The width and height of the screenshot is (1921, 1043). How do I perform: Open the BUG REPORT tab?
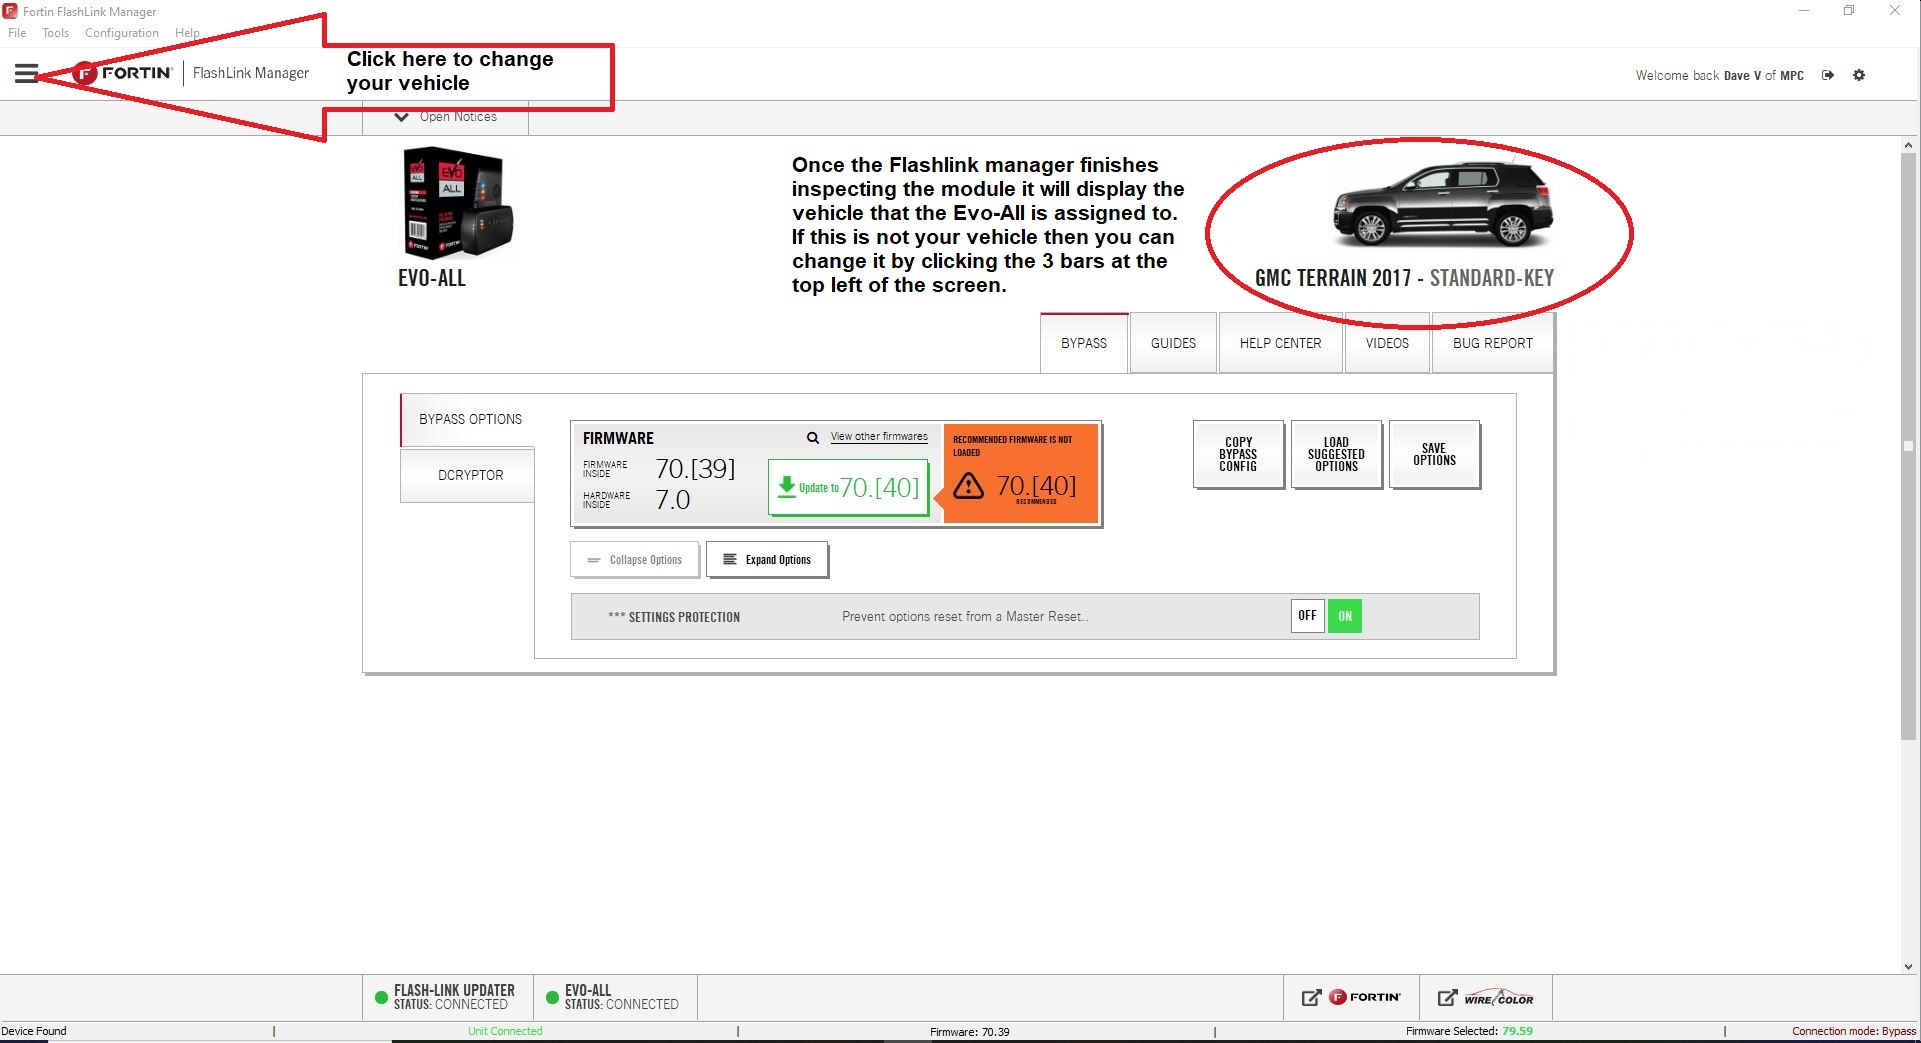pos(1492,343)
